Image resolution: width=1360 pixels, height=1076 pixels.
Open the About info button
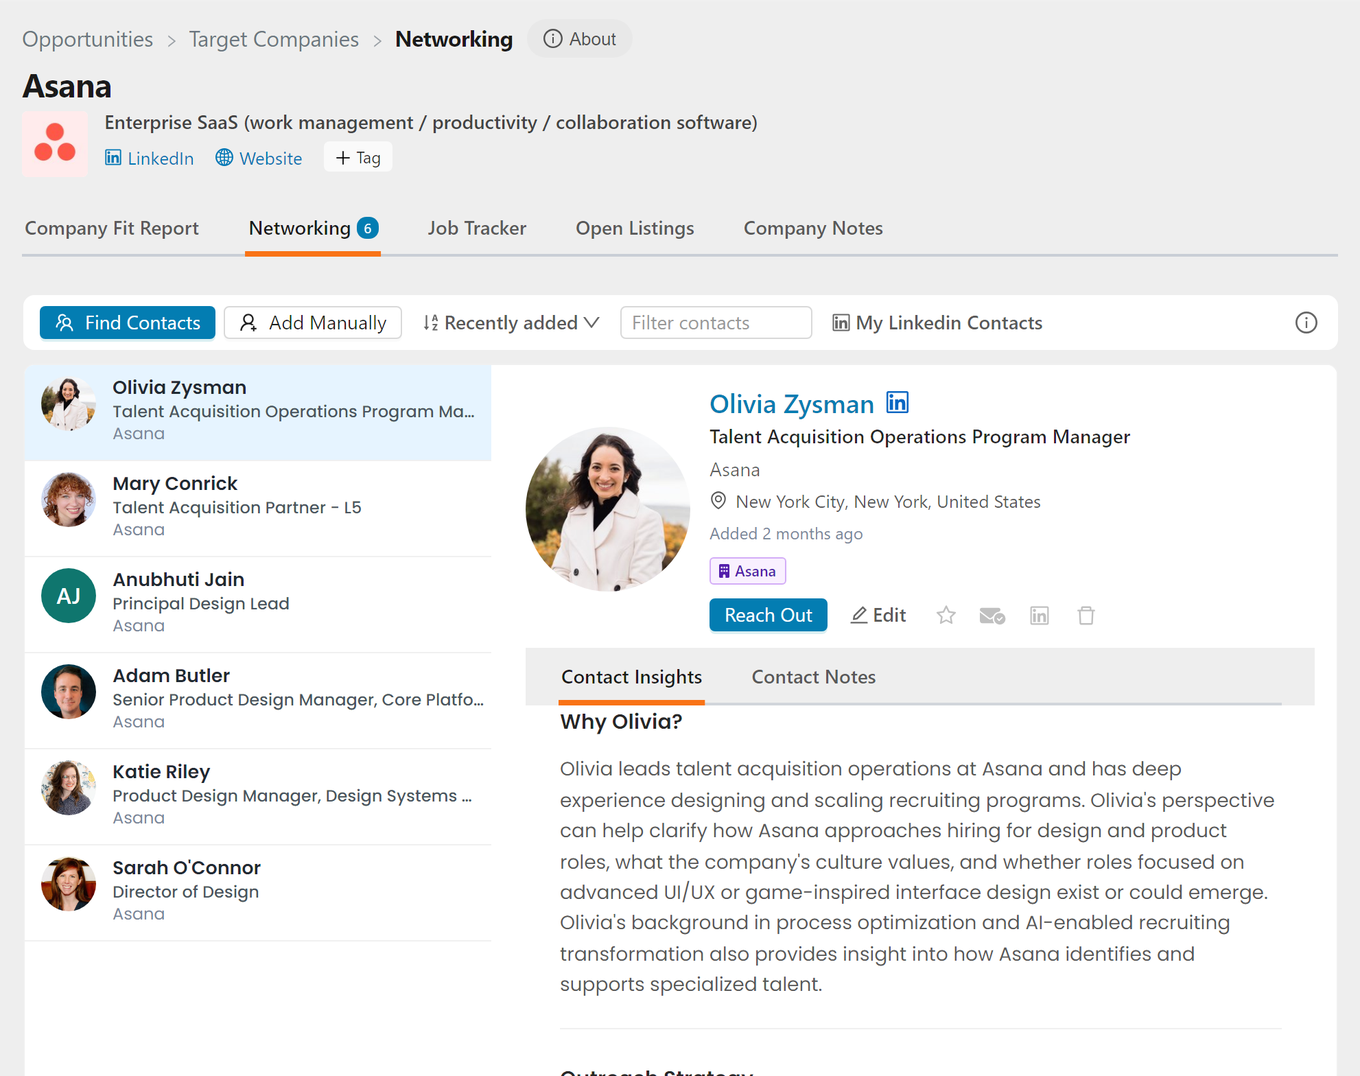coord(580,39)
